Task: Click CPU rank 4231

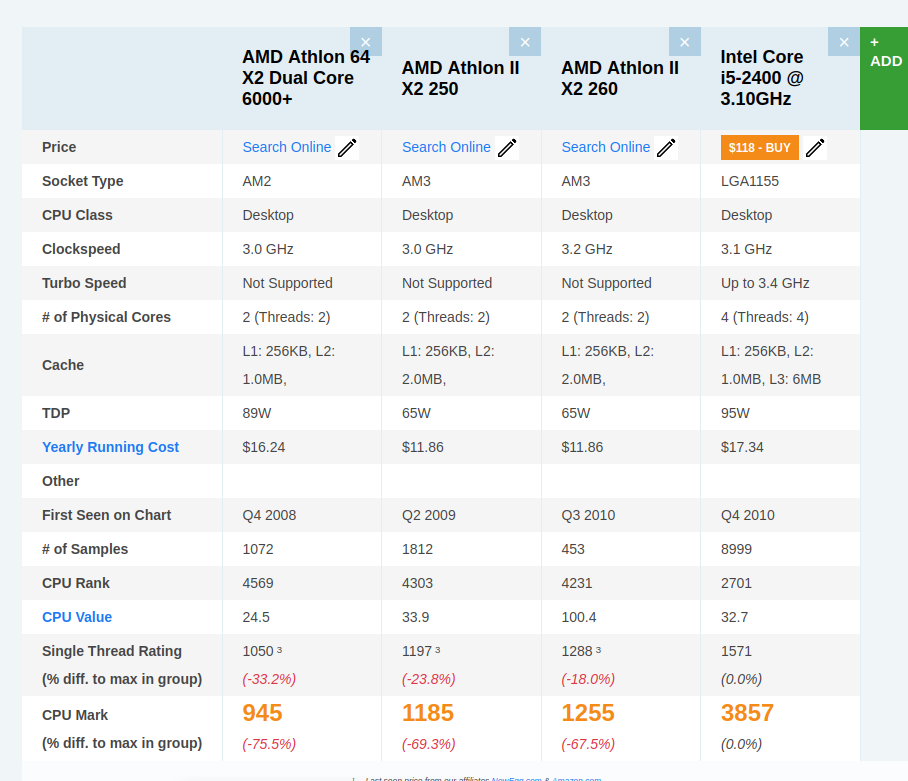Action: coord(577,583)
